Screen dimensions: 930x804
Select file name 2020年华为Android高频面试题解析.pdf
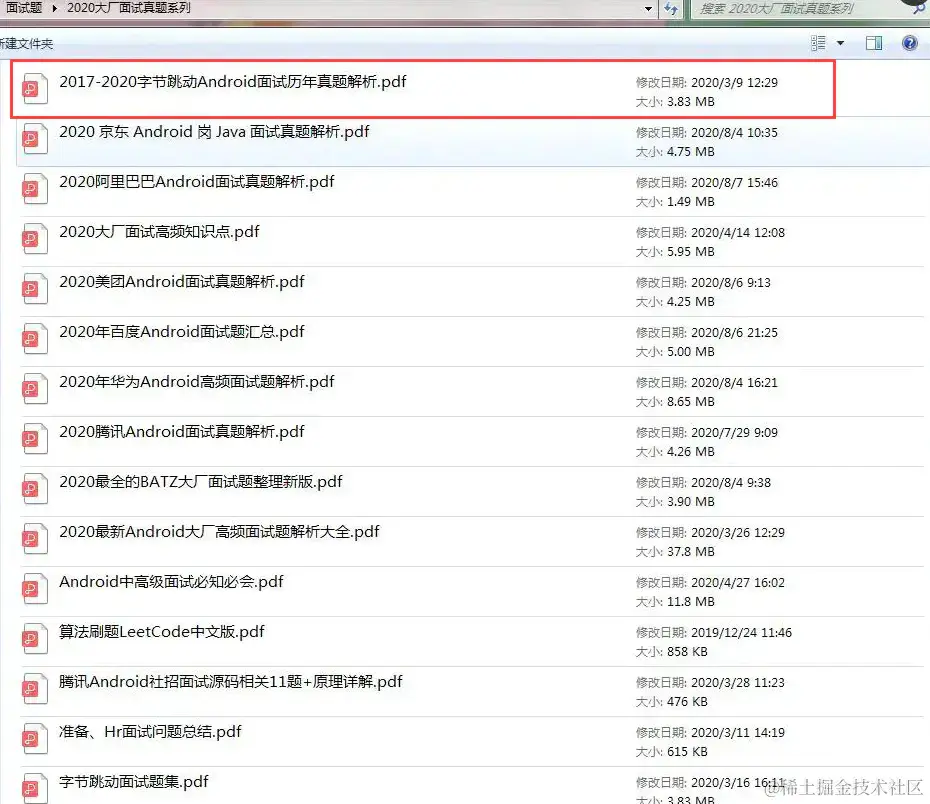click(197, 382)
